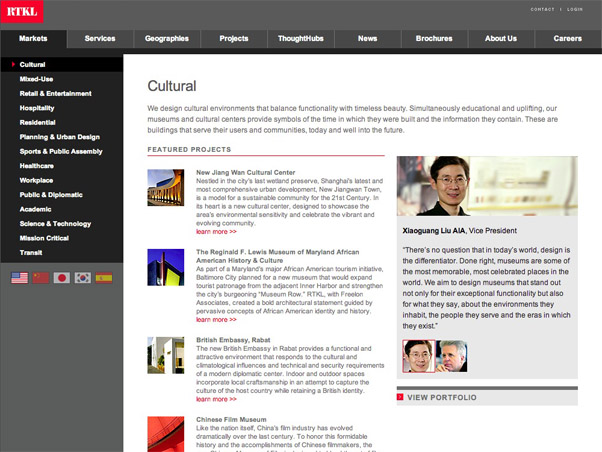Image resolution: width=602 pixels, height=452 pixels.
Task: Open the News menu tab
Action: pos(367,38)
